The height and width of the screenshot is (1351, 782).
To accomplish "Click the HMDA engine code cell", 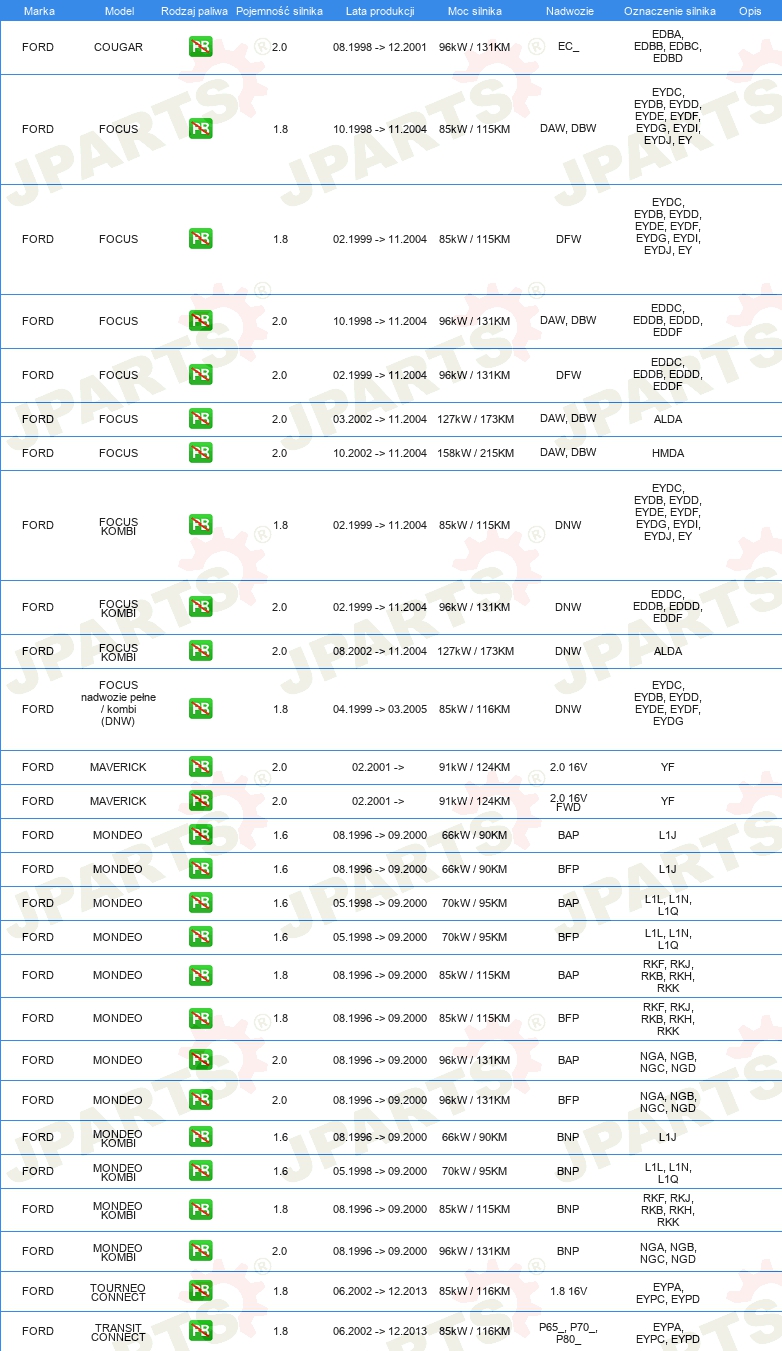I will click(x=668, y=453).
